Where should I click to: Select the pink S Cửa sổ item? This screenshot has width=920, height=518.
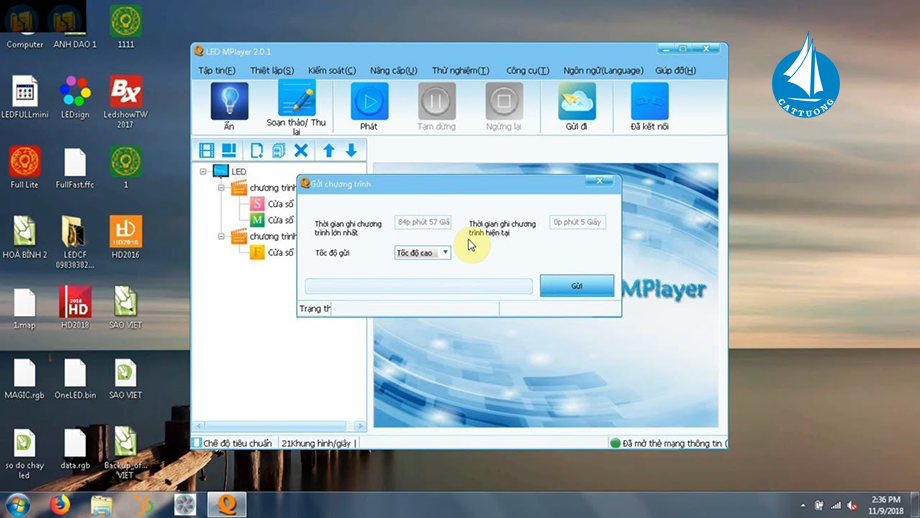point(272,204)
